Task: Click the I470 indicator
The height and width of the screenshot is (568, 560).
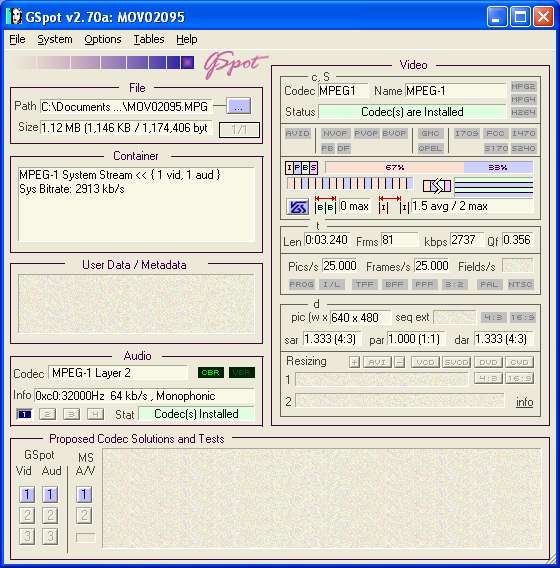Action: point(523,133)
